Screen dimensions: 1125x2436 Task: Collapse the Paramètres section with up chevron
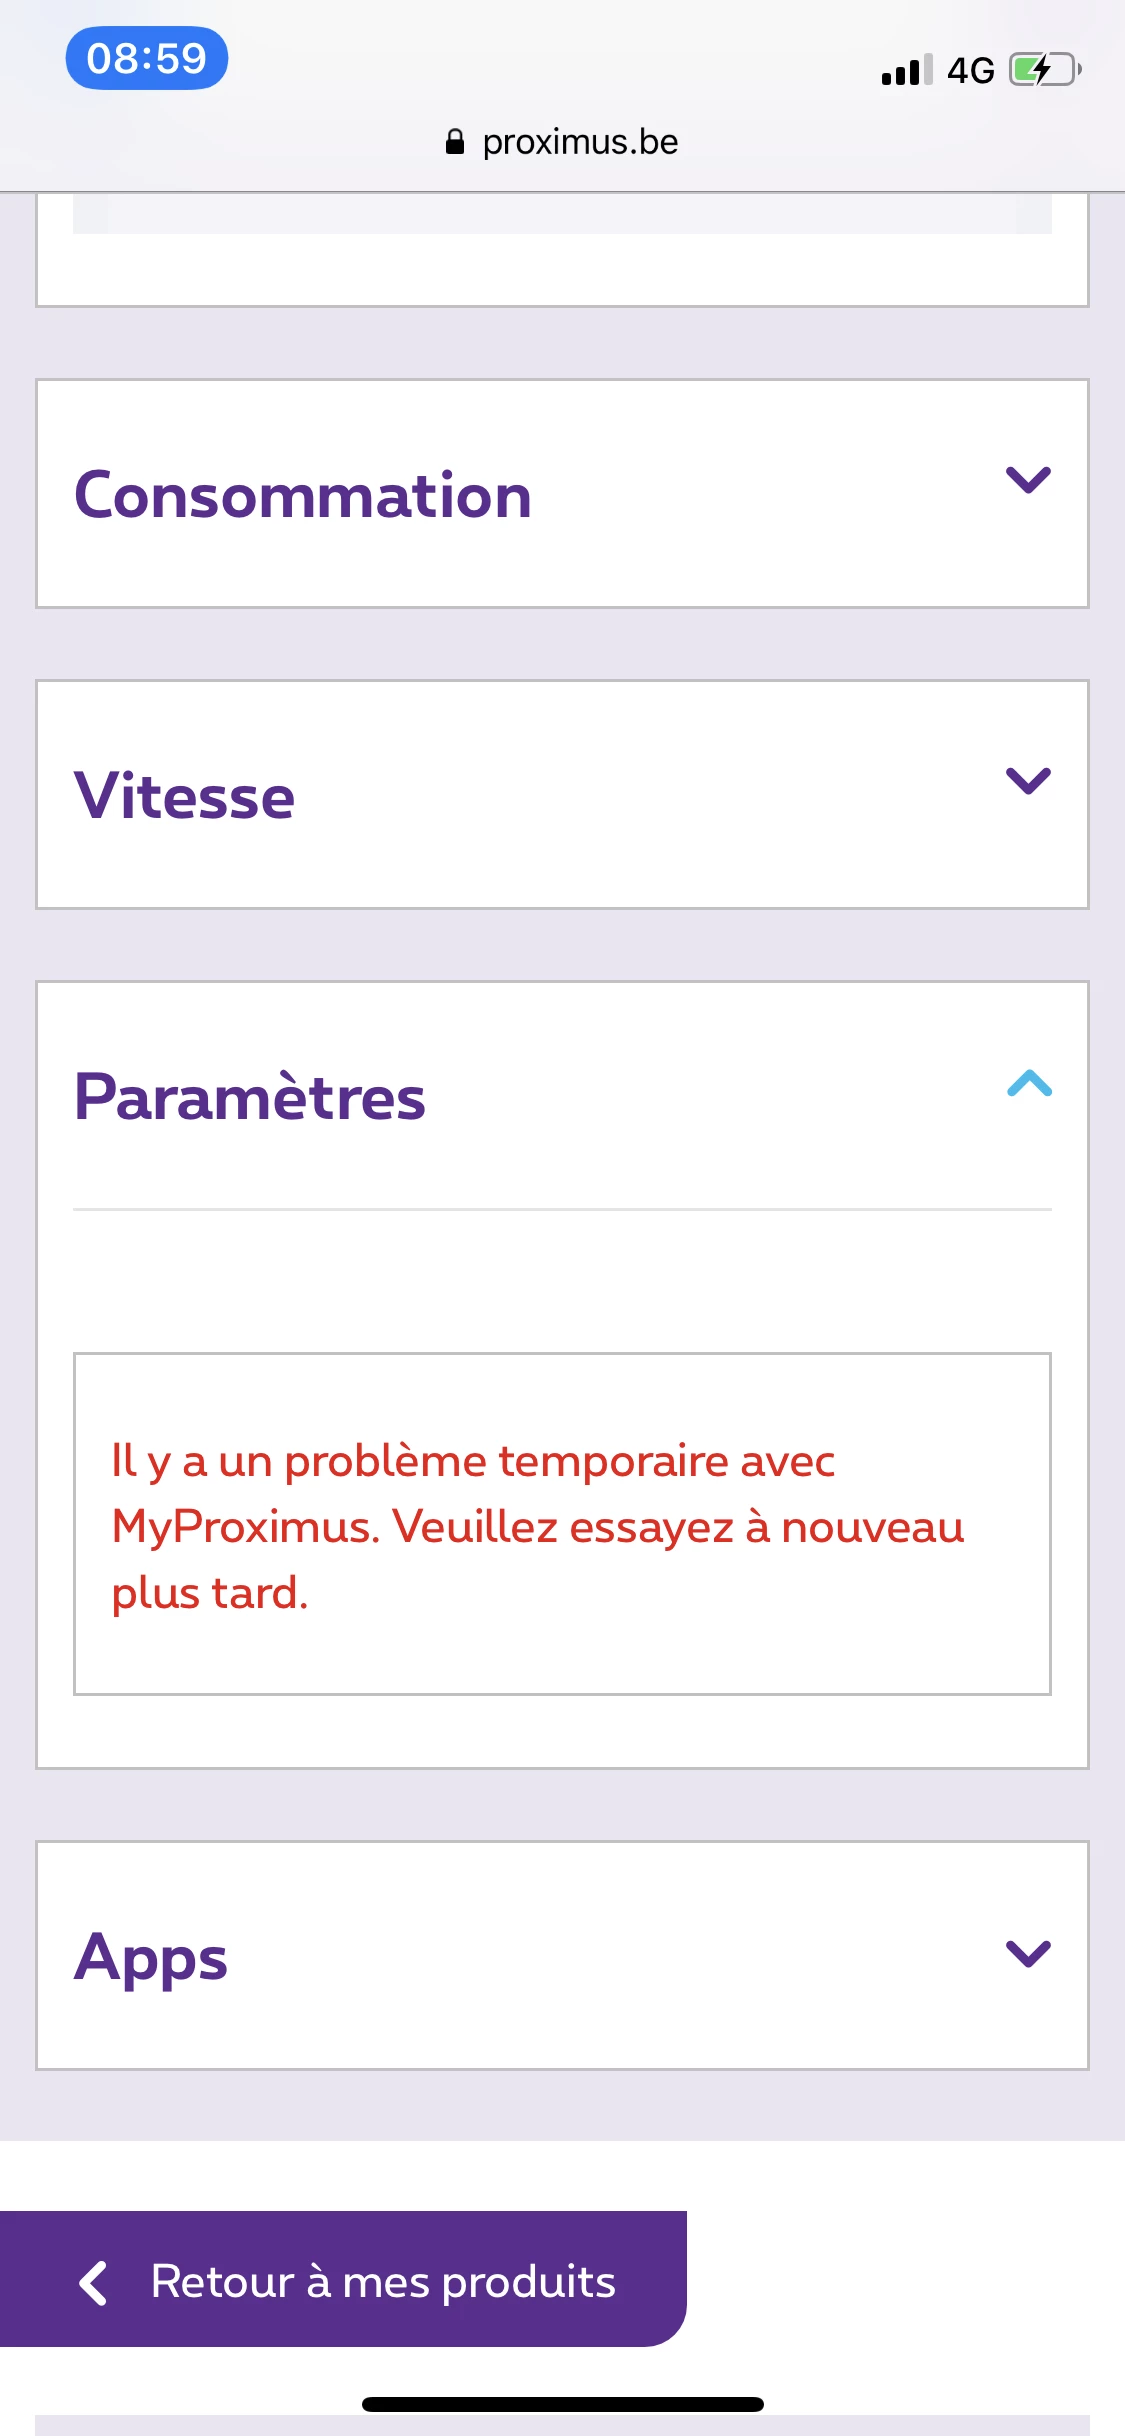click(1029, 1083)
